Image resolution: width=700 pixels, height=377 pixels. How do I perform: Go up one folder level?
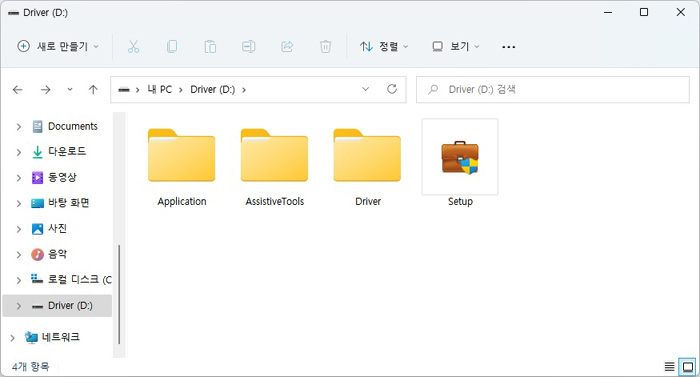click(x=93, y=90)
